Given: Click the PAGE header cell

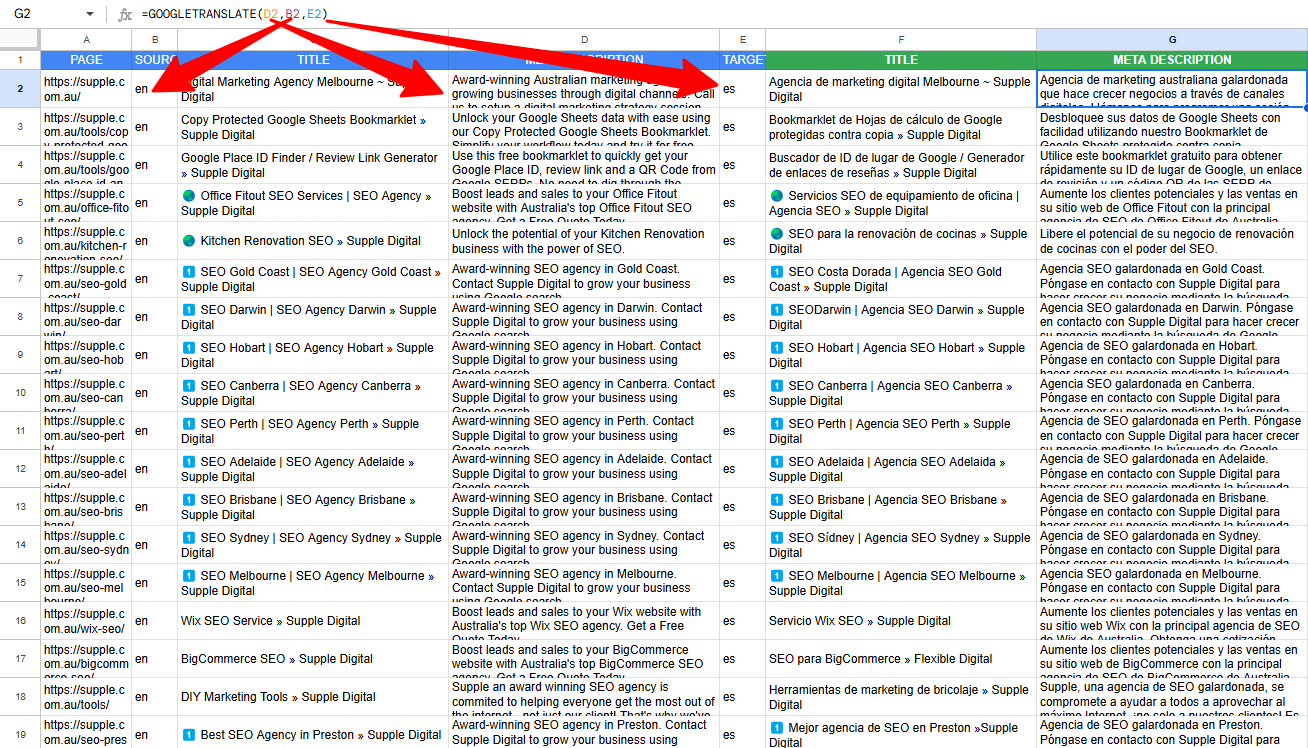Looking at the screenshot, I should point(86,60).
